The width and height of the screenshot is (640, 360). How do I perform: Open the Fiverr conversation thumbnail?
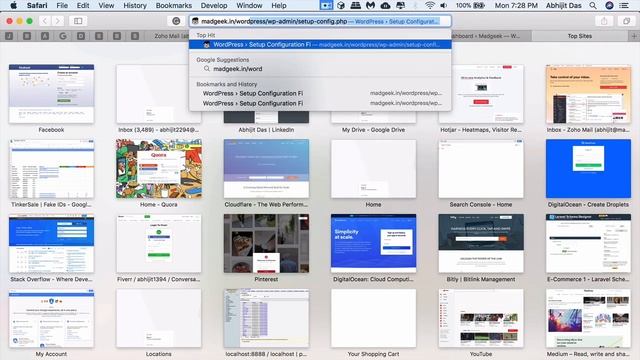pos(159,243)
